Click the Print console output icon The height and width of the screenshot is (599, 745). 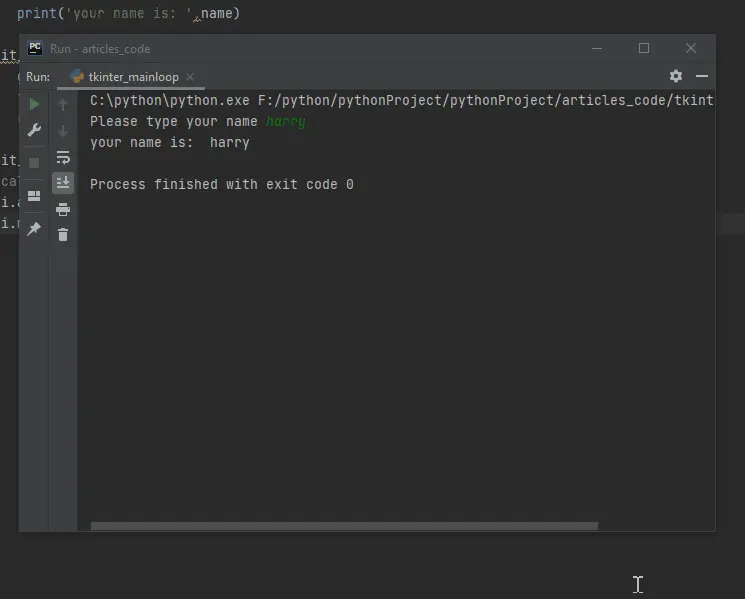[x=63, y=209]
